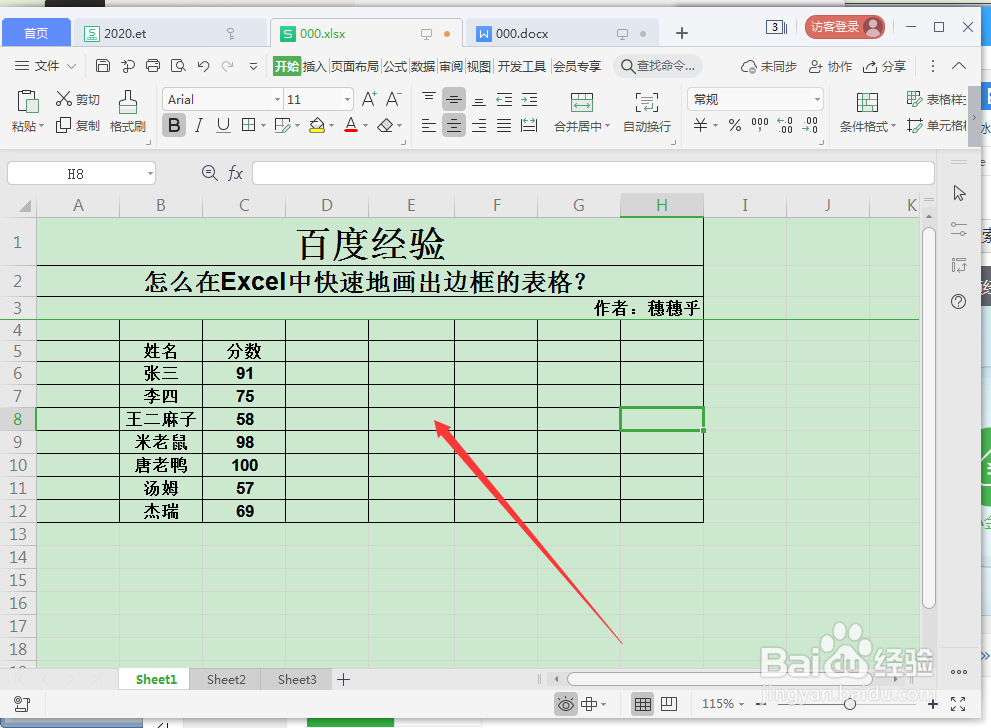Increase font size with A+ icon
This screenshot has height=728, width=991.
369,99
